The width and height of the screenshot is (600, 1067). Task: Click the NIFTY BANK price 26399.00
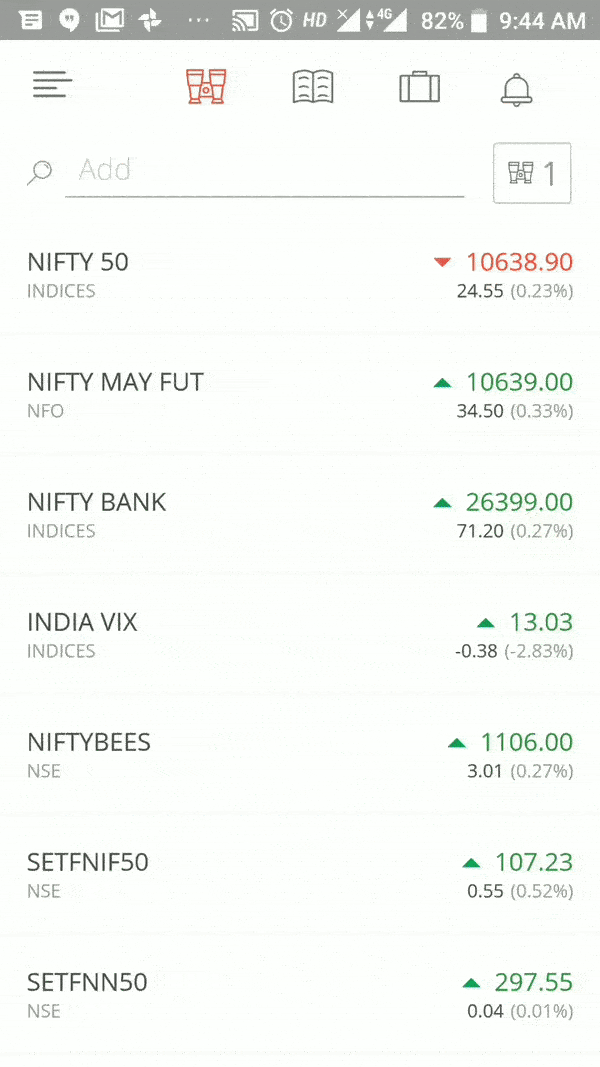(x=519, y=503)
